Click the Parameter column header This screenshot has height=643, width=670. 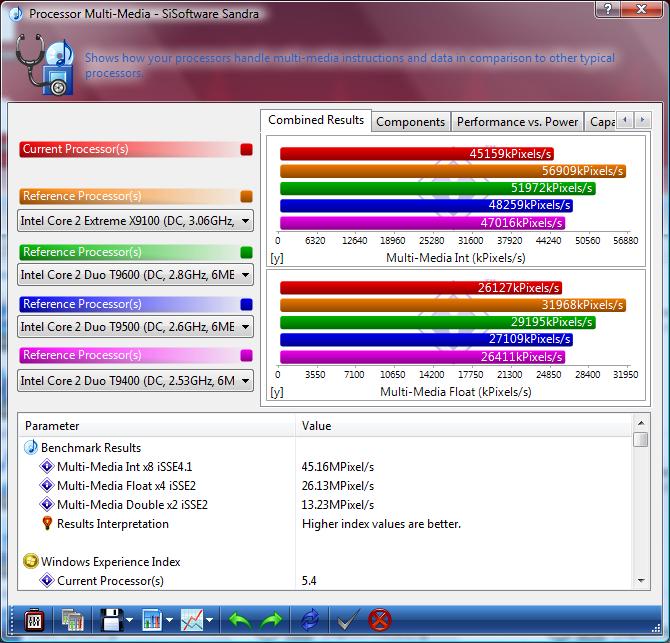[157, 426]
